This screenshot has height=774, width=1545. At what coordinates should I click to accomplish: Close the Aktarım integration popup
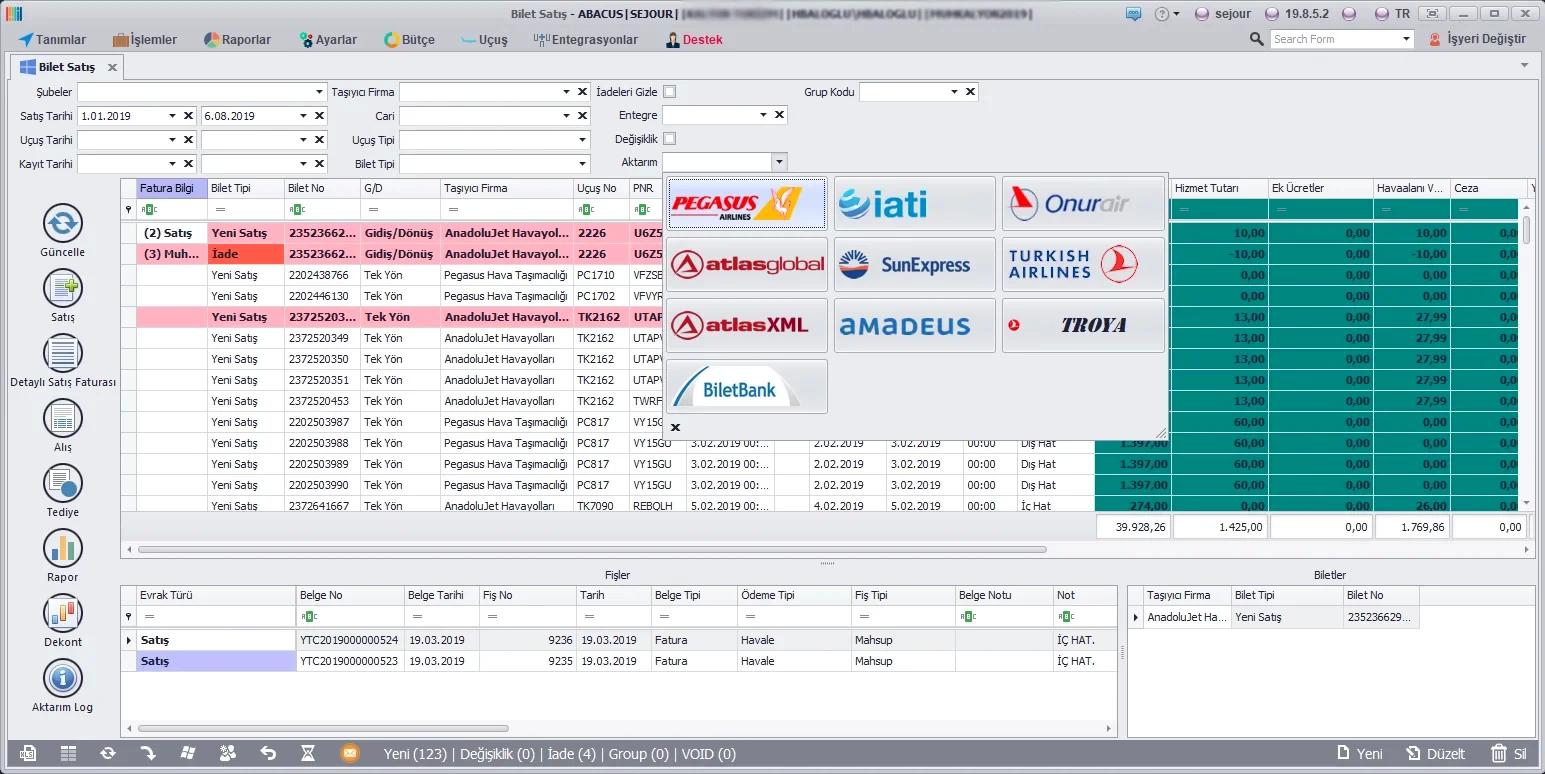pos(675,427)
